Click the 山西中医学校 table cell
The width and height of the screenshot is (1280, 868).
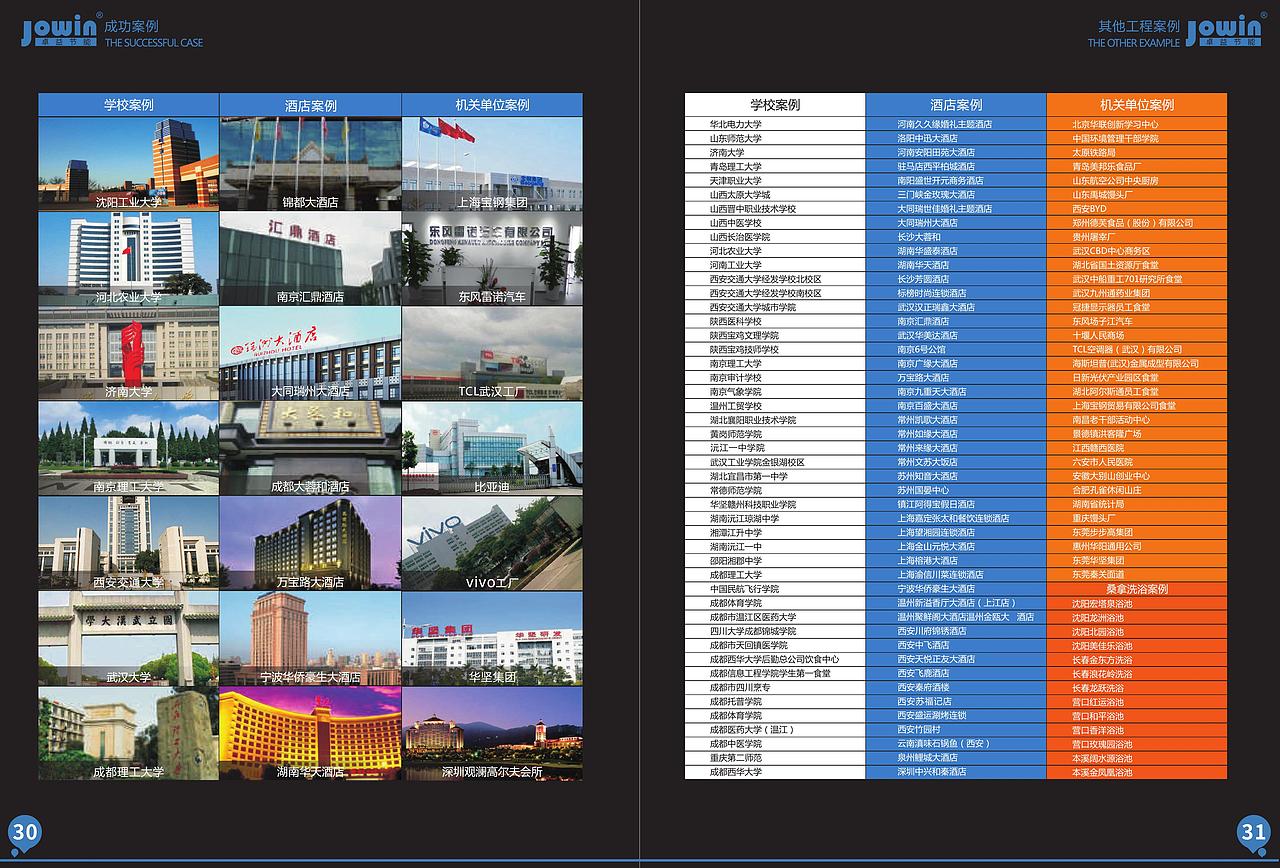coord(775,222)
